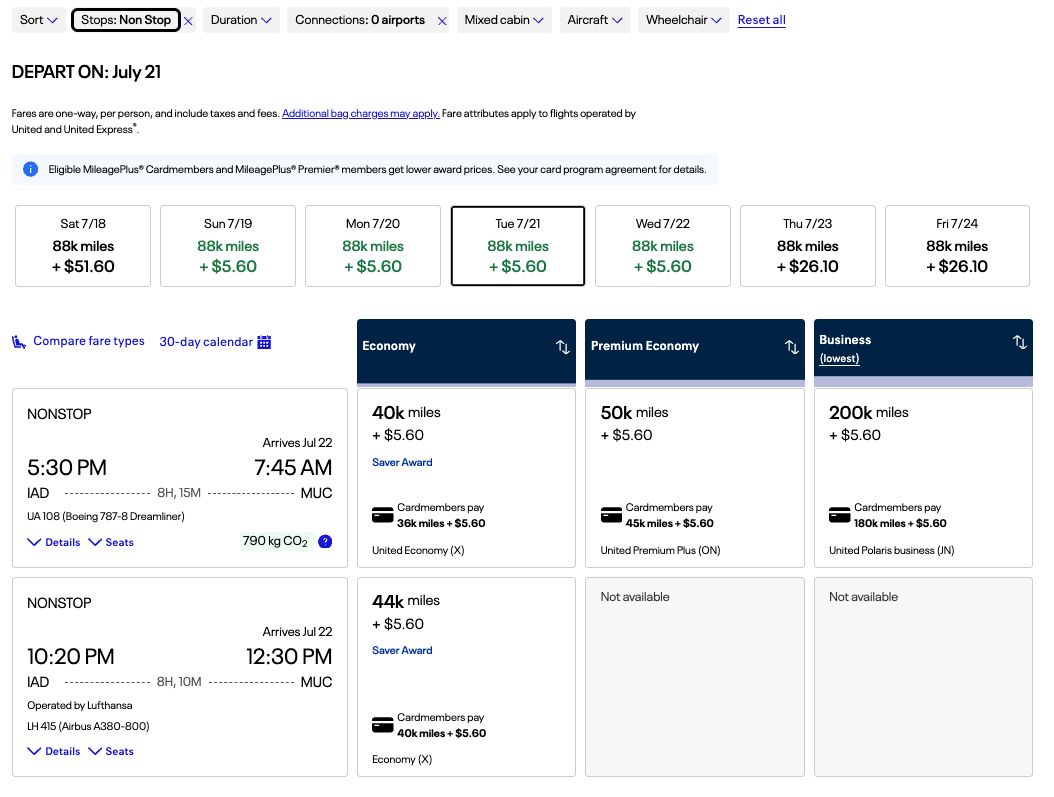
Task: Expand Details for UA 108 flight
Action: (x=54, y=542)
